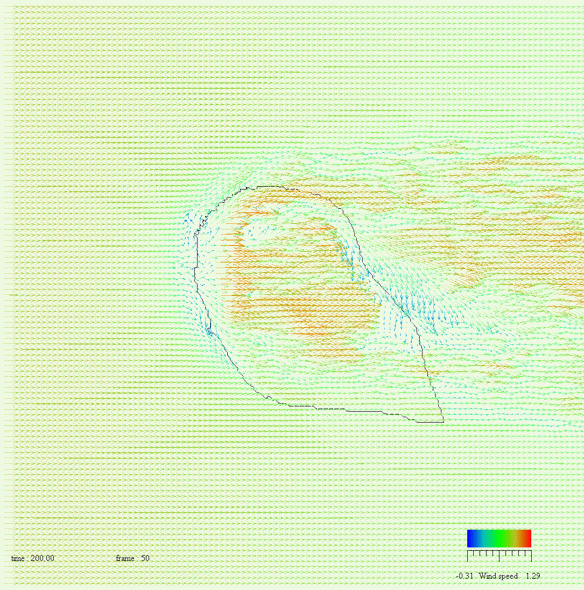Click the 'time : 200.00' readout

coord(33,558)
